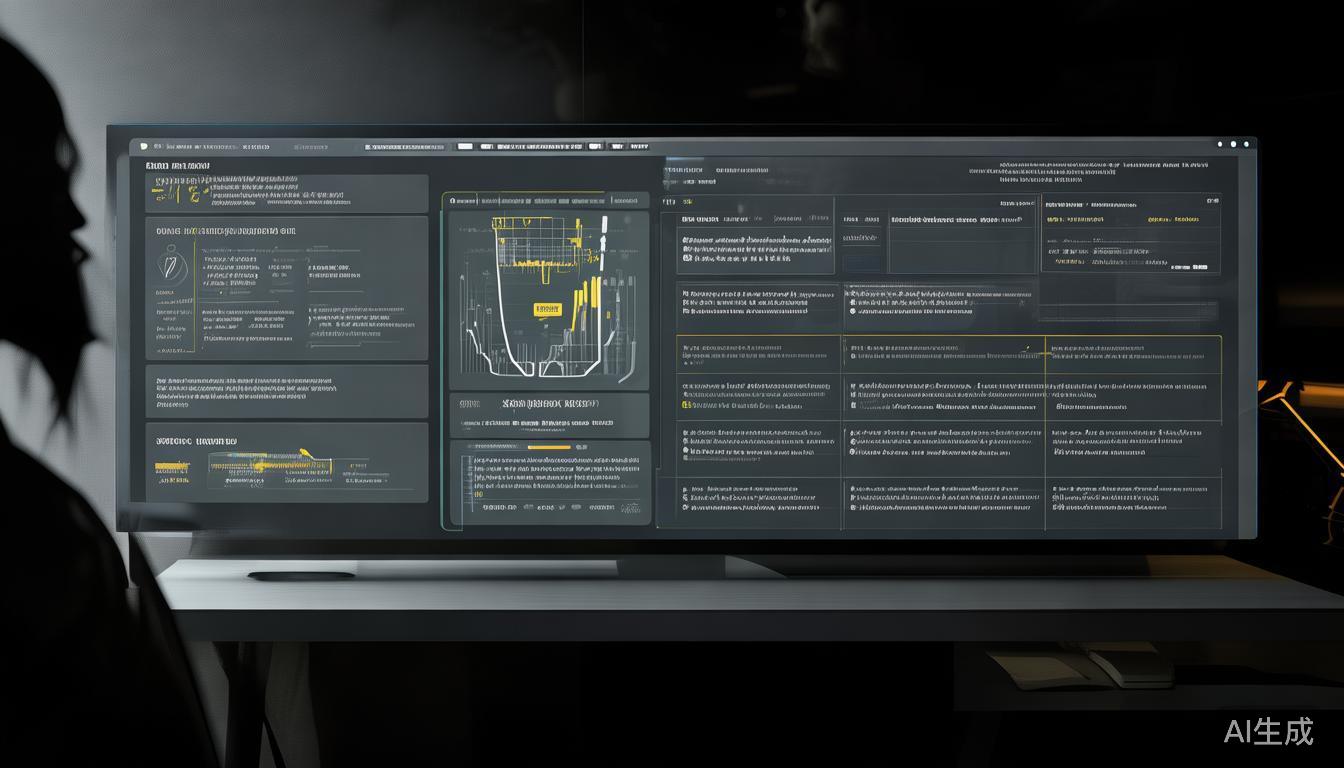Open the three-dot menu at window top-right
Screen dimensions: 1344x768
pyautogui.click(x=1232, y=144)
